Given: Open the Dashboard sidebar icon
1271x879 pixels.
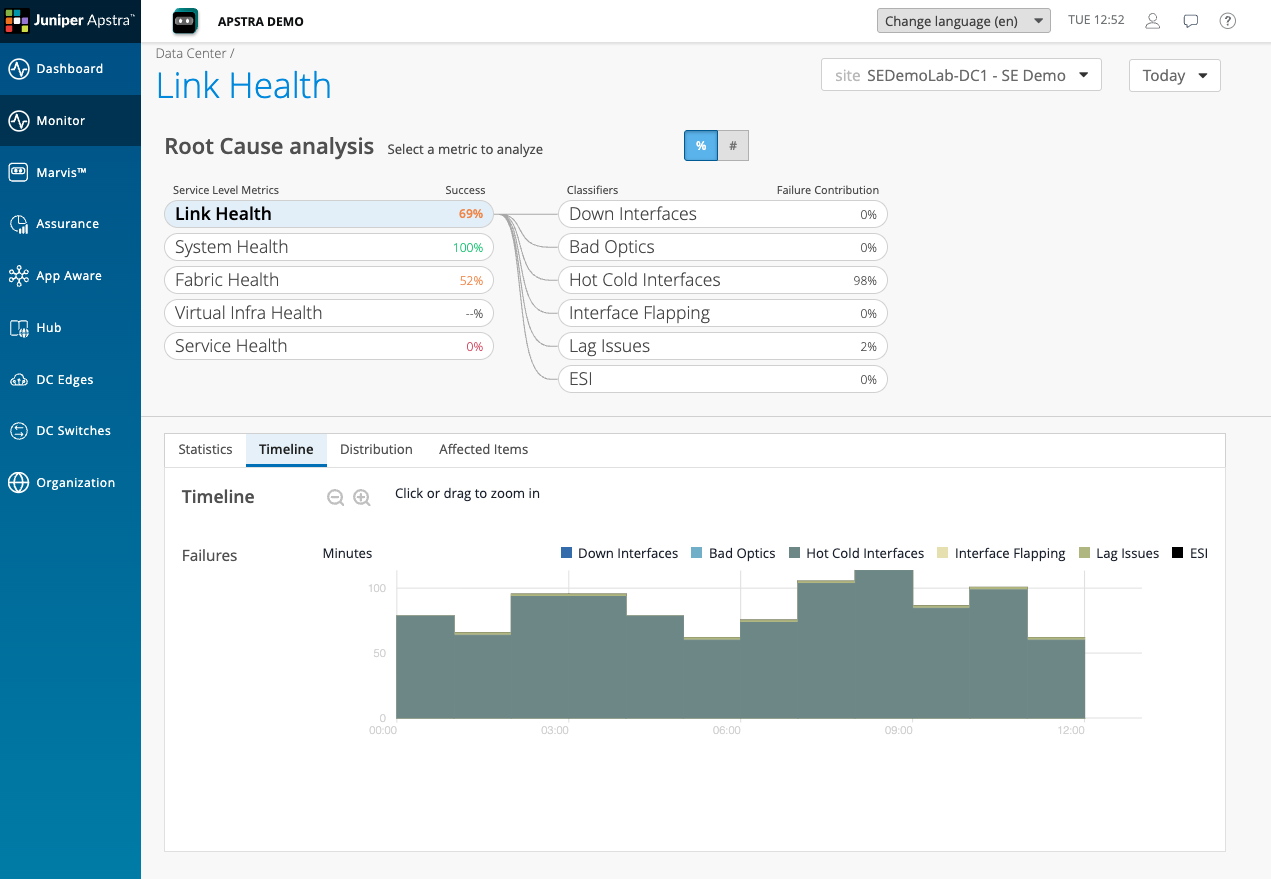Looking at the screenshot, I should coord(19,69).
